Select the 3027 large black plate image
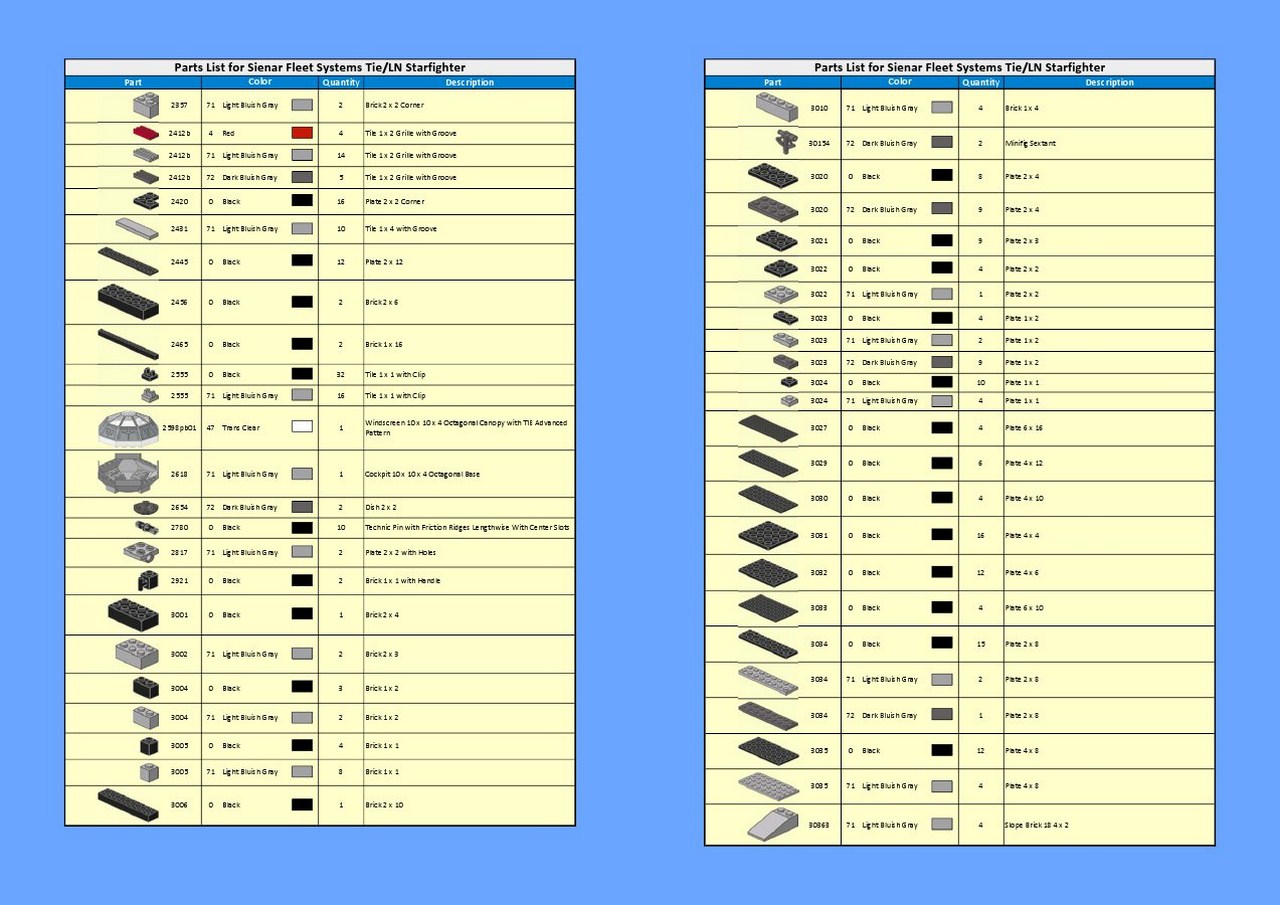Image resolution: width=1280 pixels, height=905 pixels. coord(768,428)
